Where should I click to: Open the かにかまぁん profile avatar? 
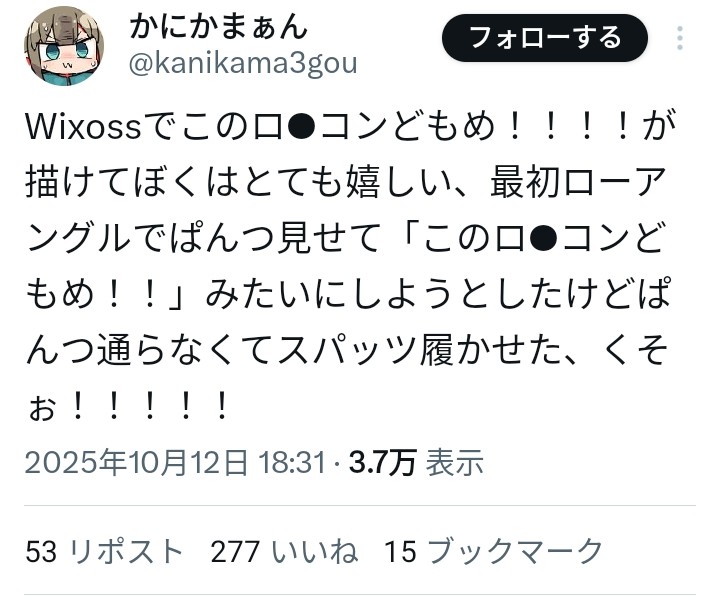(64, 45)
